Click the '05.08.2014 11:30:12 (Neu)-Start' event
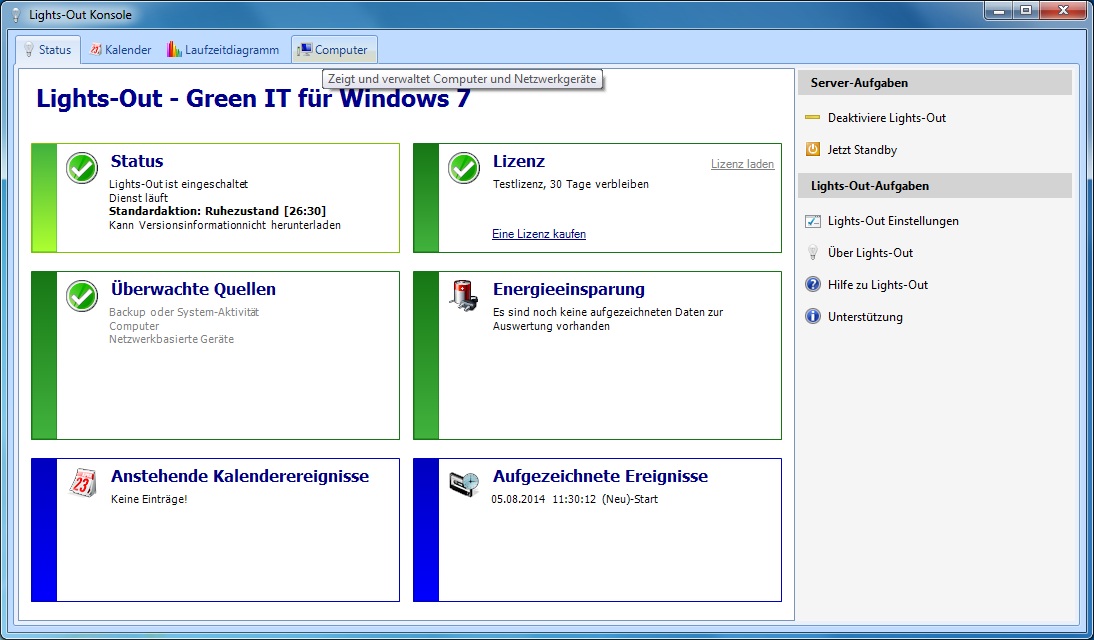 coord(574,499)
